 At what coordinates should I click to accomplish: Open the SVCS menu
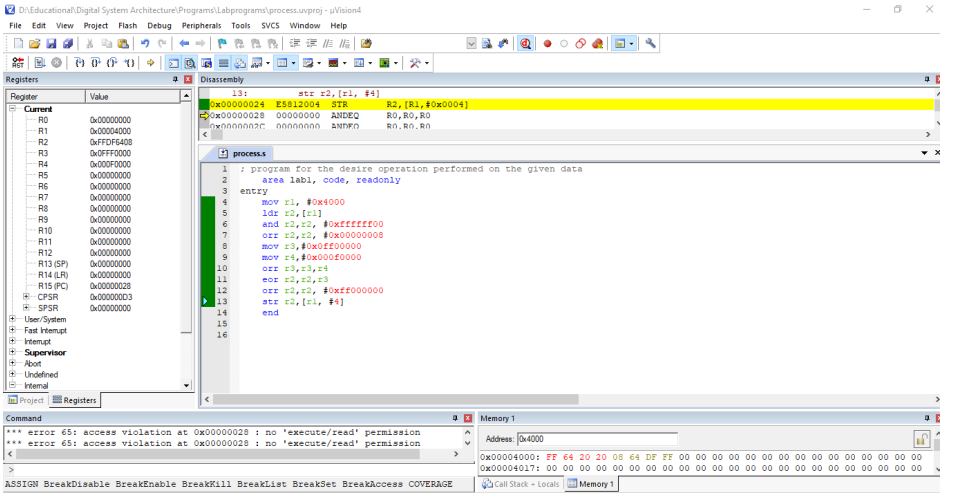point(270,26)
